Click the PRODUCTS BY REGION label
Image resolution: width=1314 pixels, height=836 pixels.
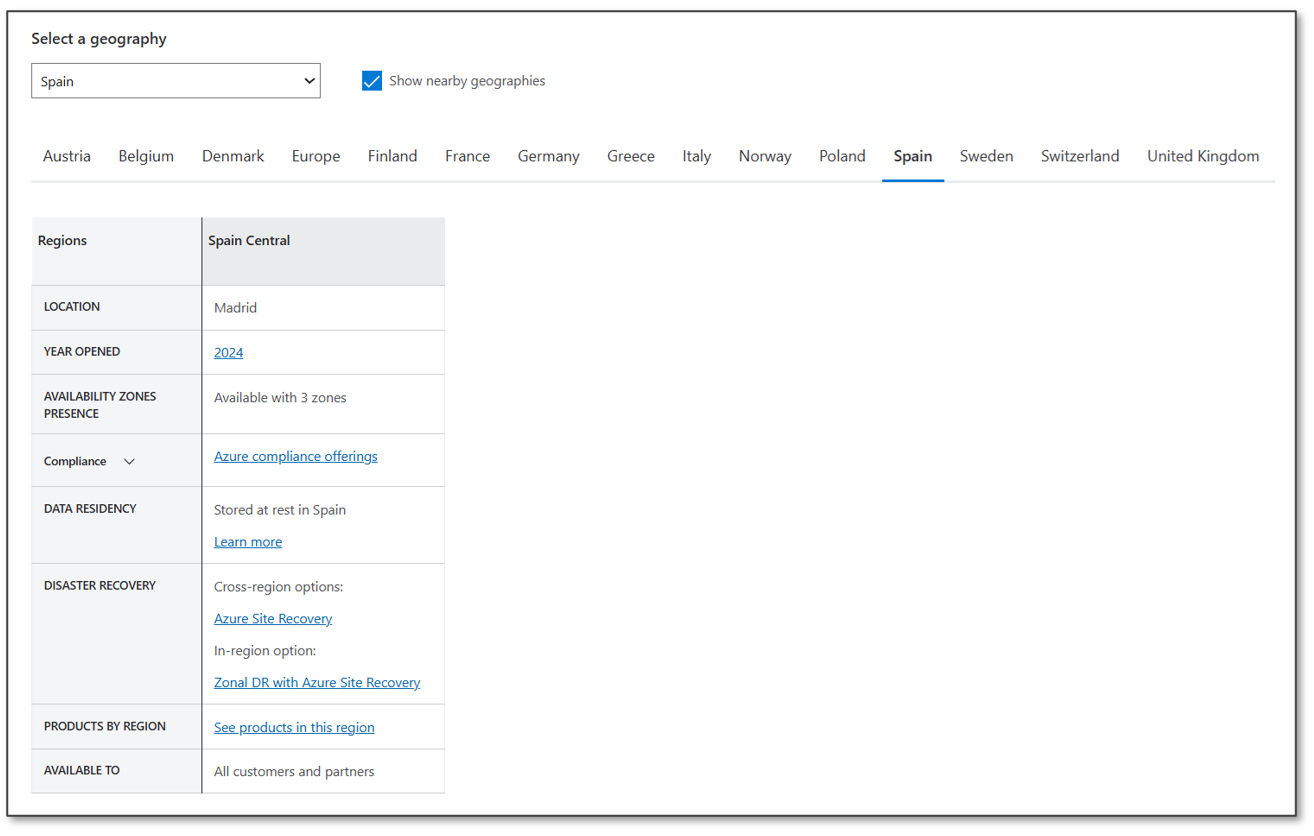(105, 727)
